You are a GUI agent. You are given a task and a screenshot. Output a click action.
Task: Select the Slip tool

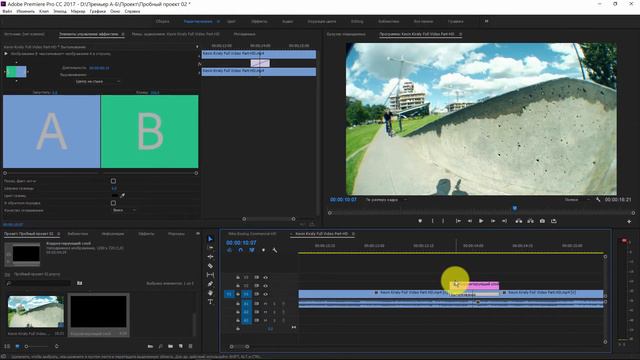tap(210, 275)
